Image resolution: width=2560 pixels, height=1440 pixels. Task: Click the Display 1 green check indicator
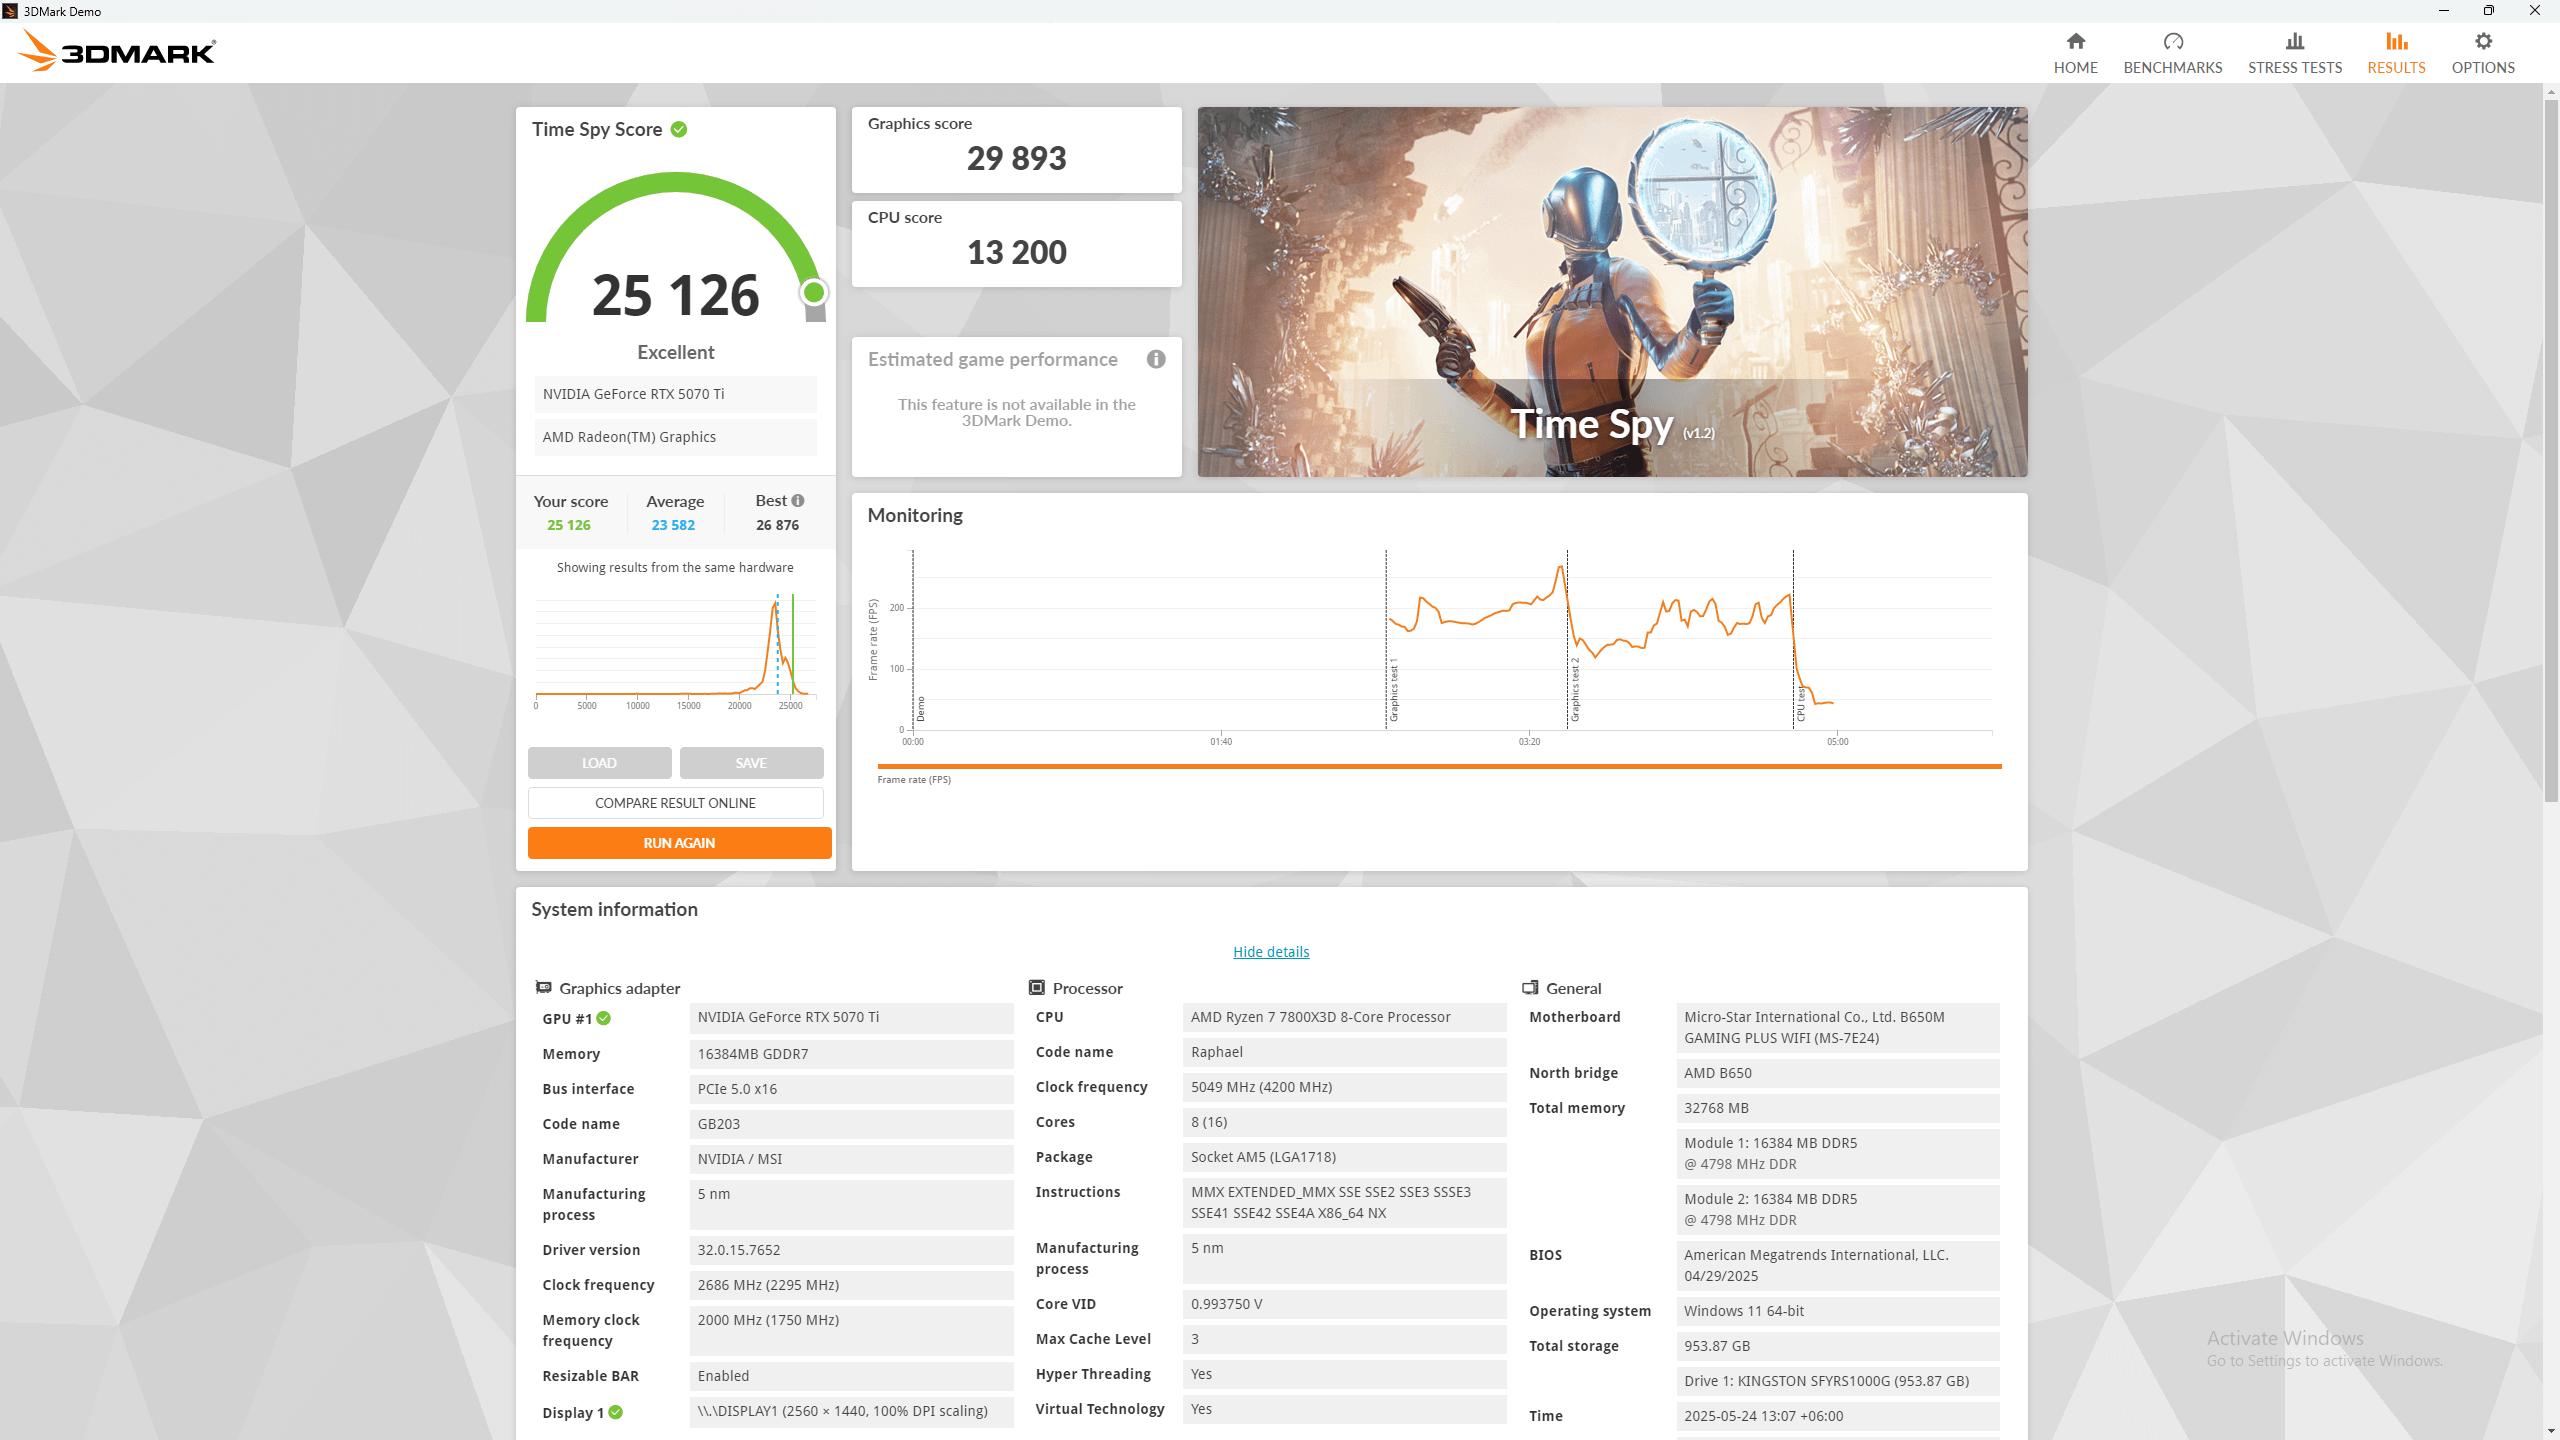point(616,1412)
